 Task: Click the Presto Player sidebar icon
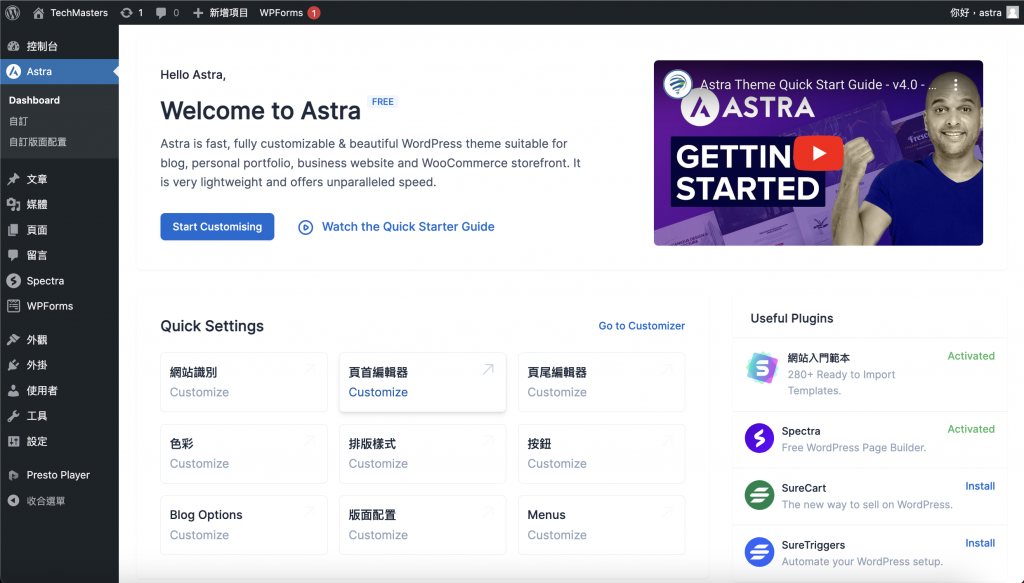pos(13,475)
